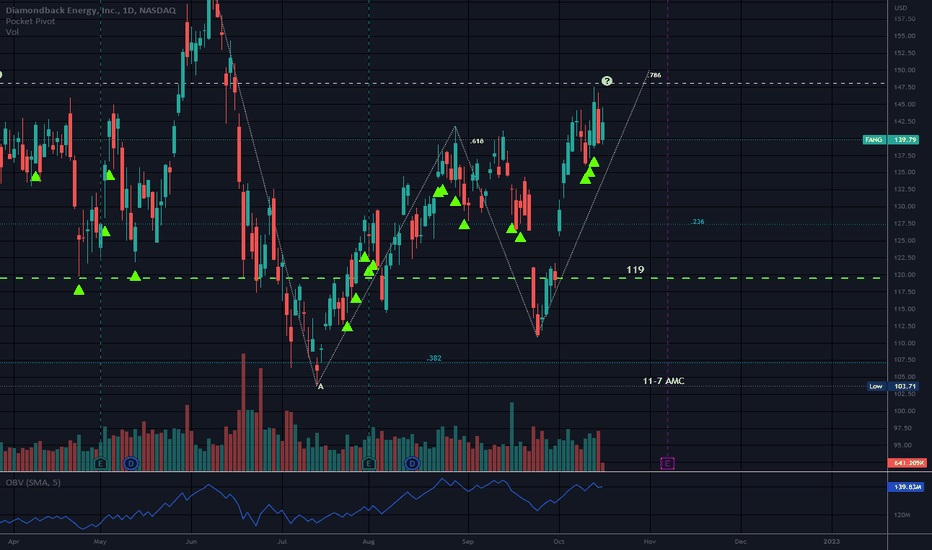Click the 150.00 price axis label
Screen dimensions: 932x550
(905, 70)
